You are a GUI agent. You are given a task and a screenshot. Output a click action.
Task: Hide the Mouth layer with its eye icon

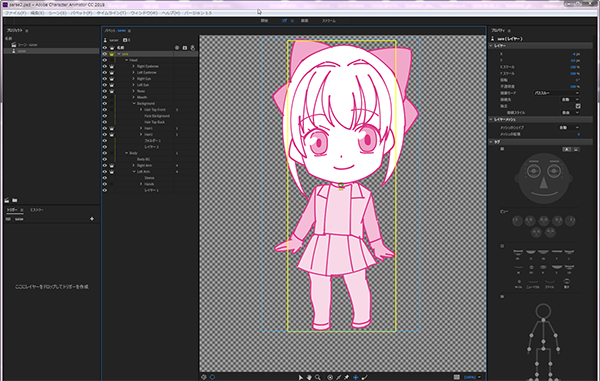click(104, 97)
